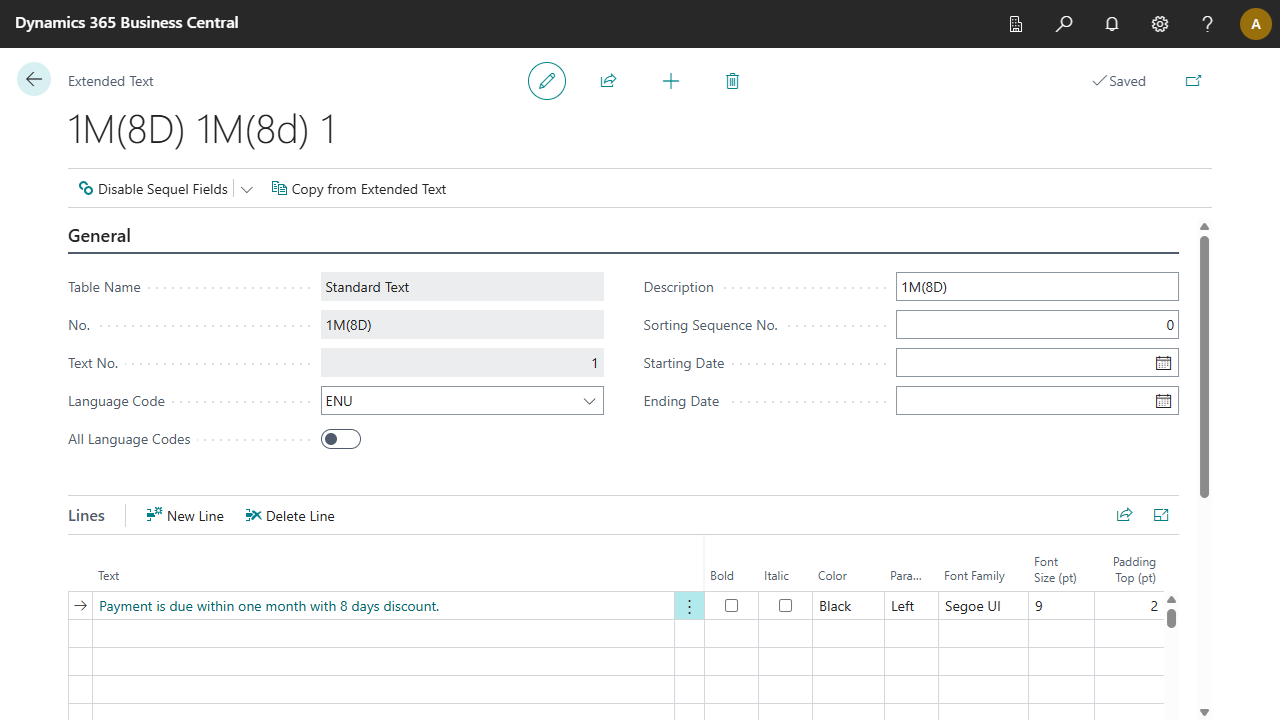Open page in new window icon
1280x720 pixels.
click(x=1193, y=81)
